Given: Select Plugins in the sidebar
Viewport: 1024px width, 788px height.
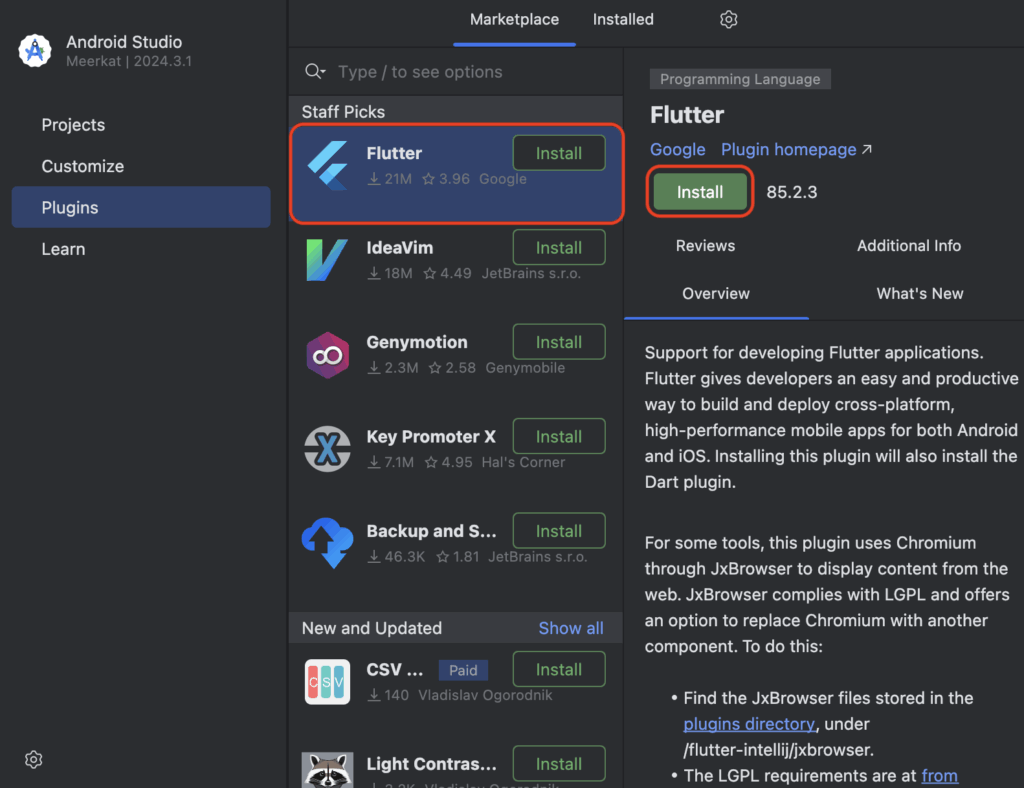Looking at the screenshot, I should point(141,207).
